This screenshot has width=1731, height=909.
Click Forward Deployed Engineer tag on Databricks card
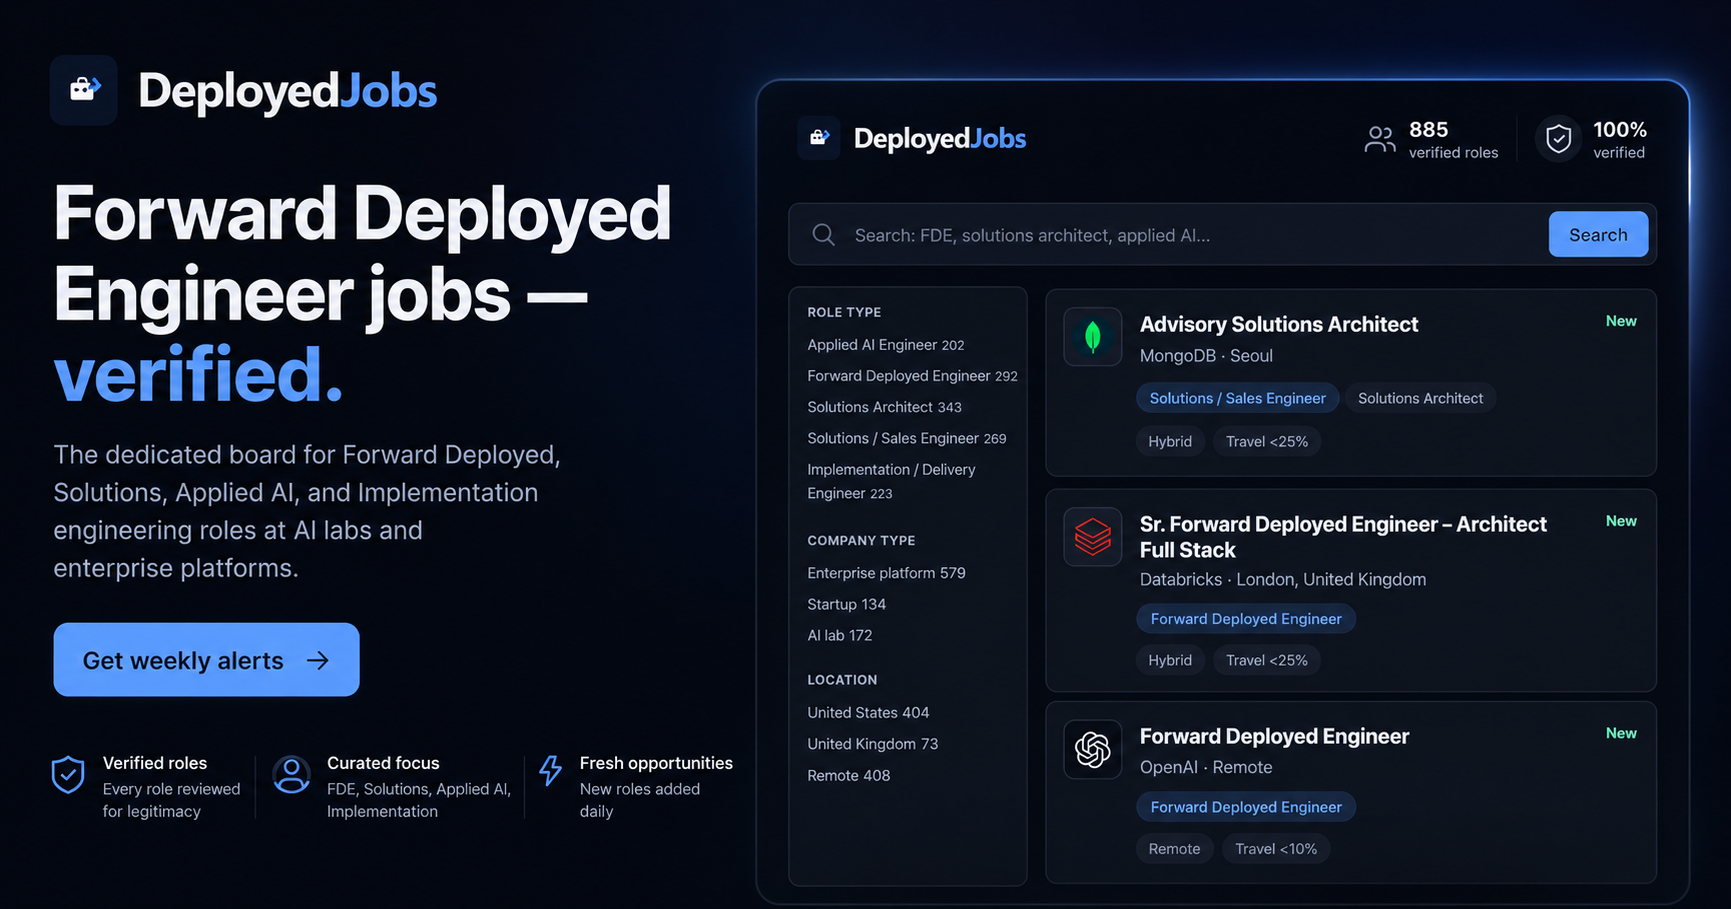tap(1246, 619)
